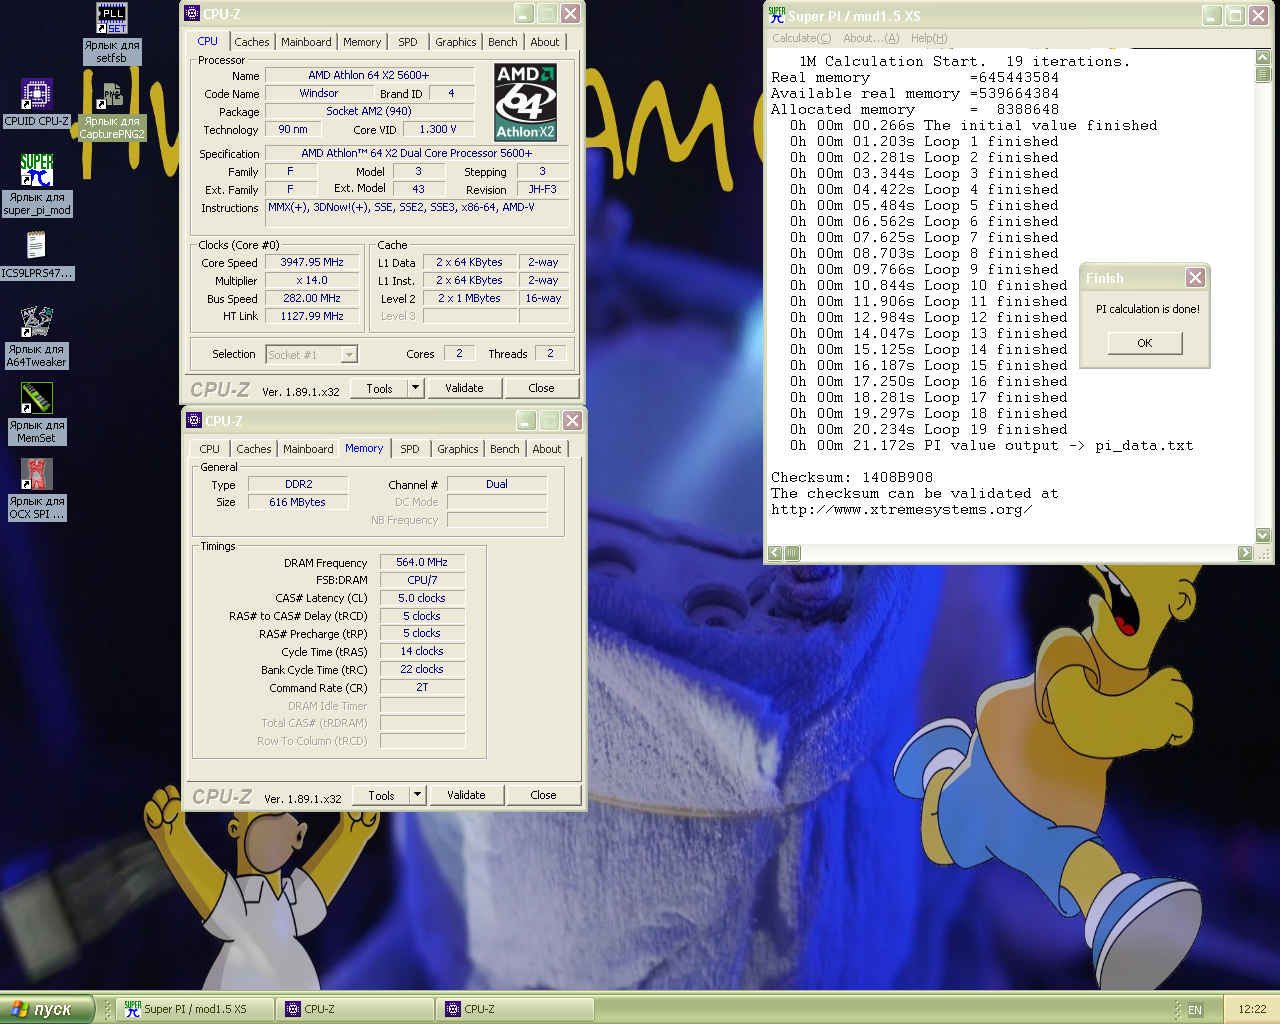Expand Tools dropdown arrow in top CPU-Z window
Image resolution: width=1280 pixels, height=1024 pixels.
click(416, 388)
